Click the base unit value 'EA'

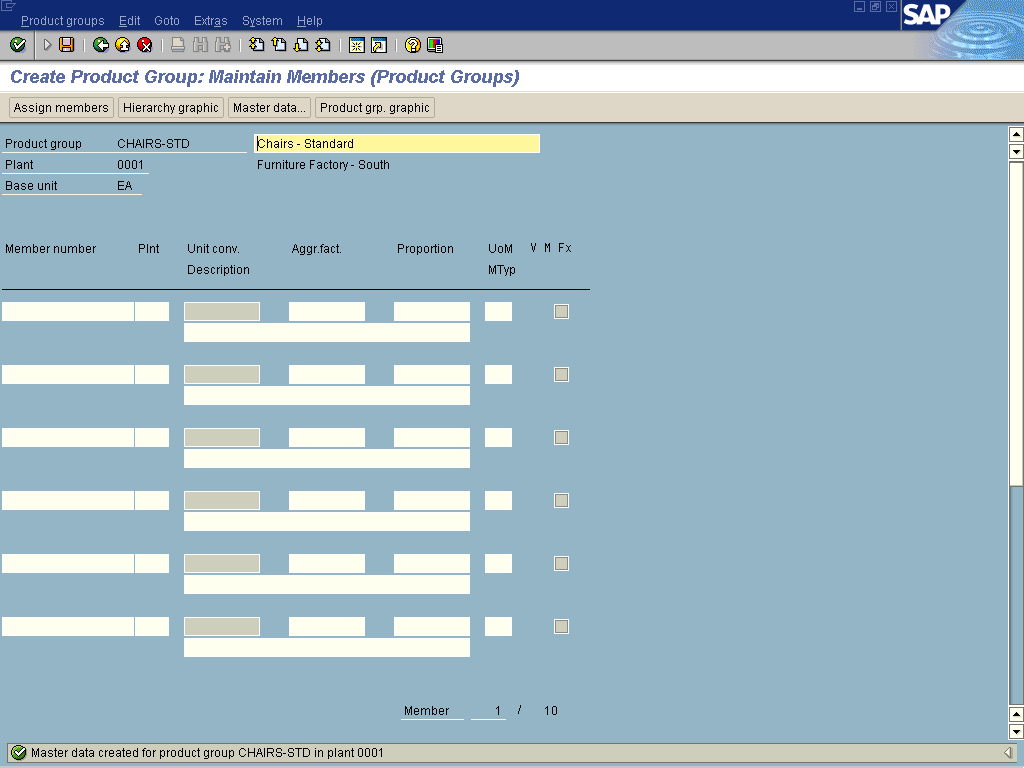(125, 185)
